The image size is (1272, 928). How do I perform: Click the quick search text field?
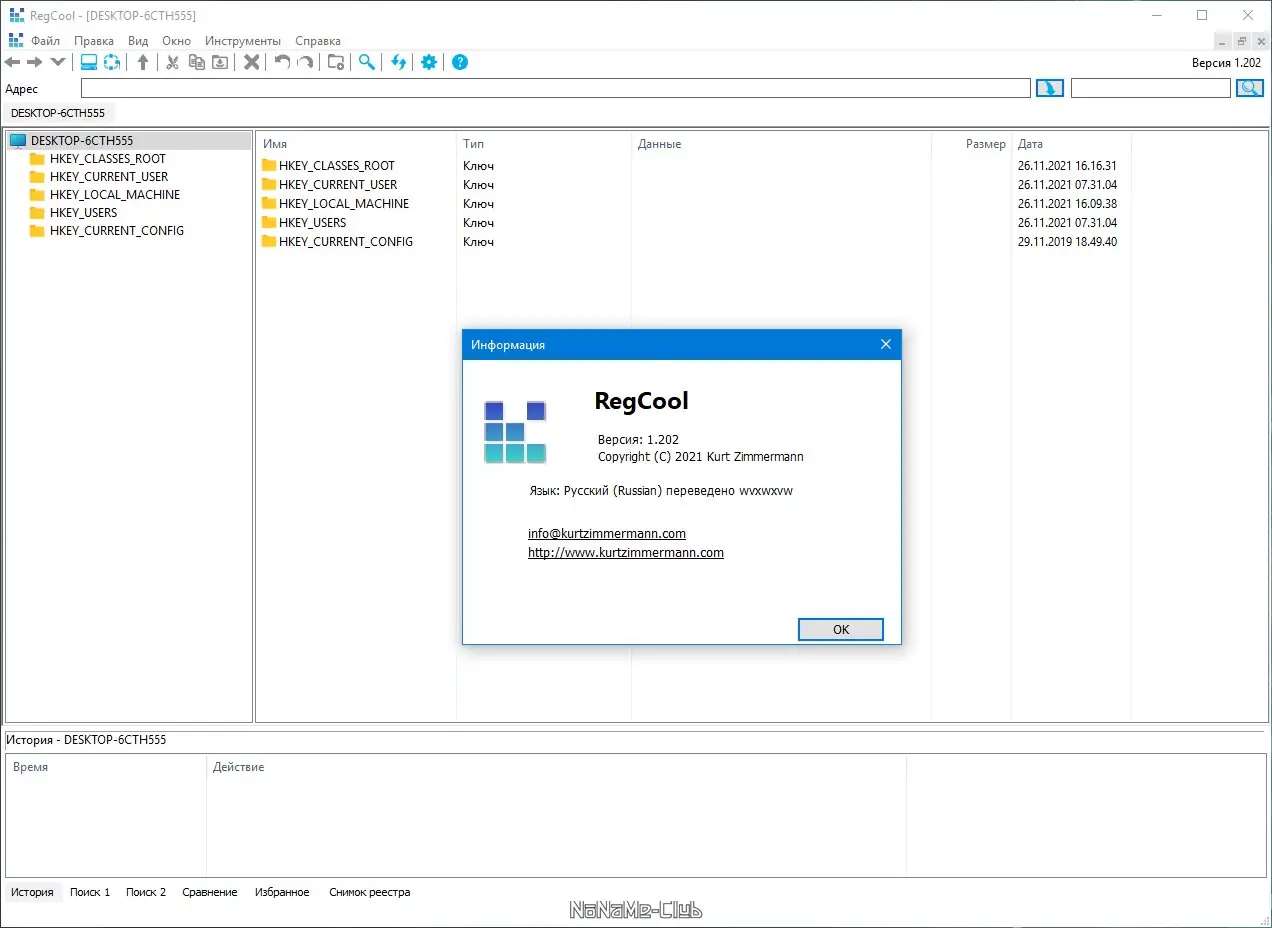(x=1151, y=88)
